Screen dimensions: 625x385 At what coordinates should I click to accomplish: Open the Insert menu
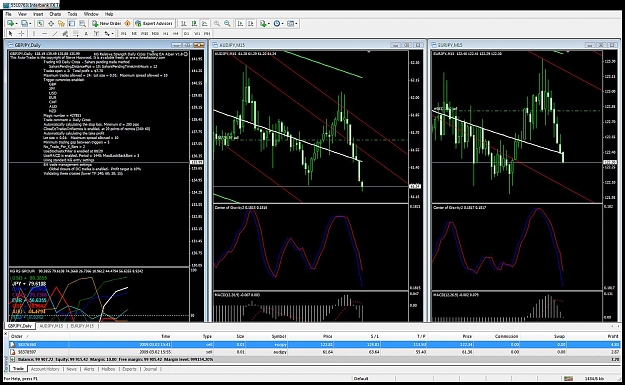38,14
